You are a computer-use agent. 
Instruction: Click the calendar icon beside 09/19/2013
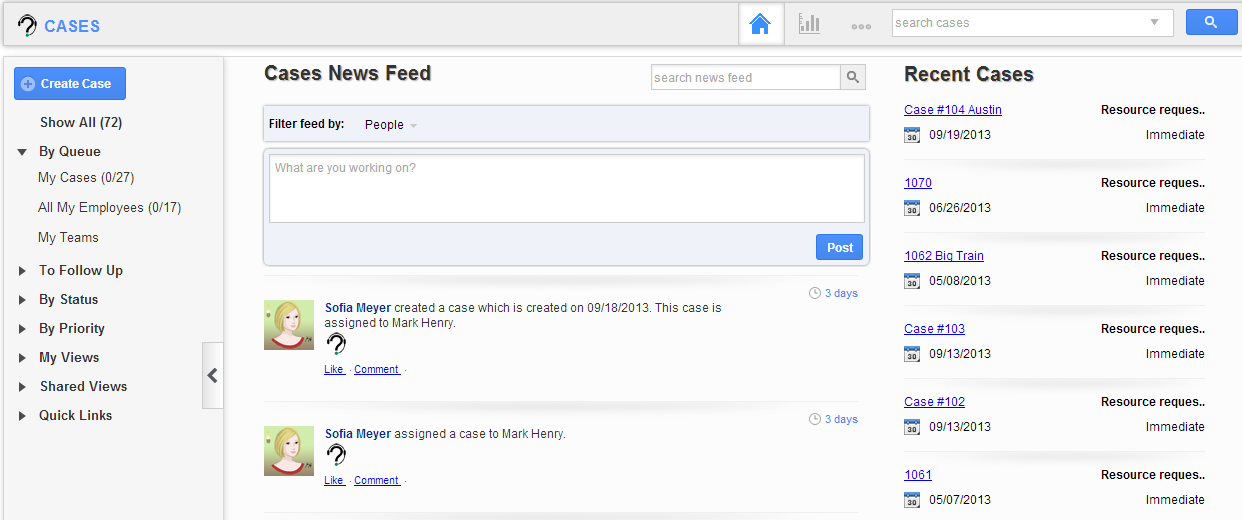[x=912, y=135]
